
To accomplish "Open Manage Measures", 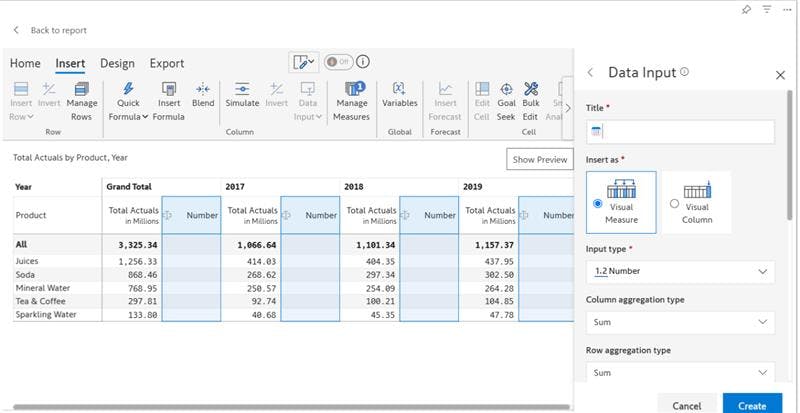I will (x=352, y=90).
